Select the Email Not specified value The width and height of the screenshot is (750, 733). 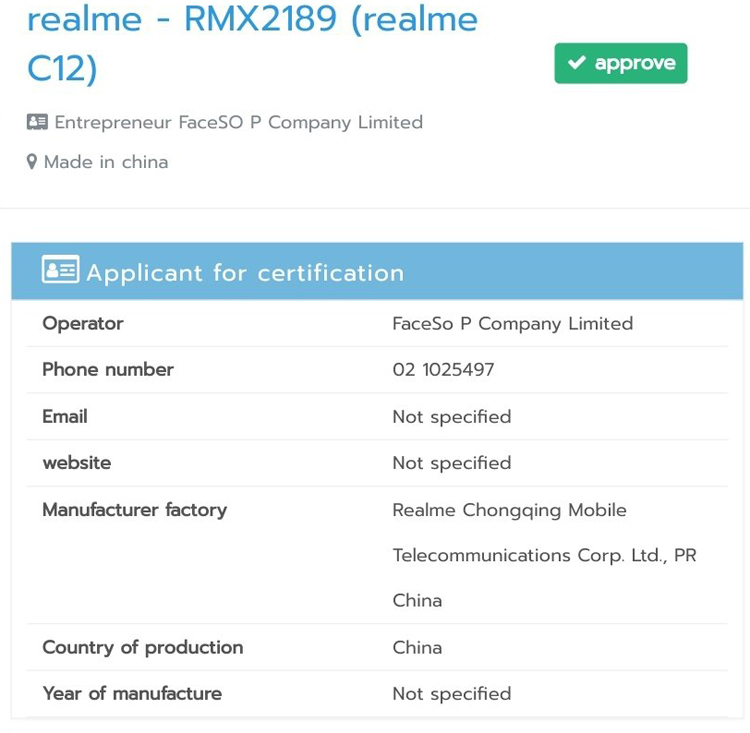(452, 417)
